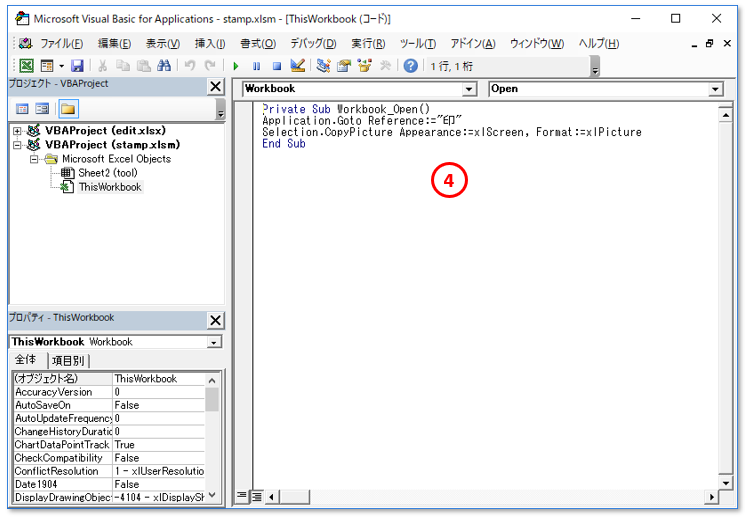Click the View Object icon in Project panel
The width and height of the screenshot is (747, 522).
[42, 109]
